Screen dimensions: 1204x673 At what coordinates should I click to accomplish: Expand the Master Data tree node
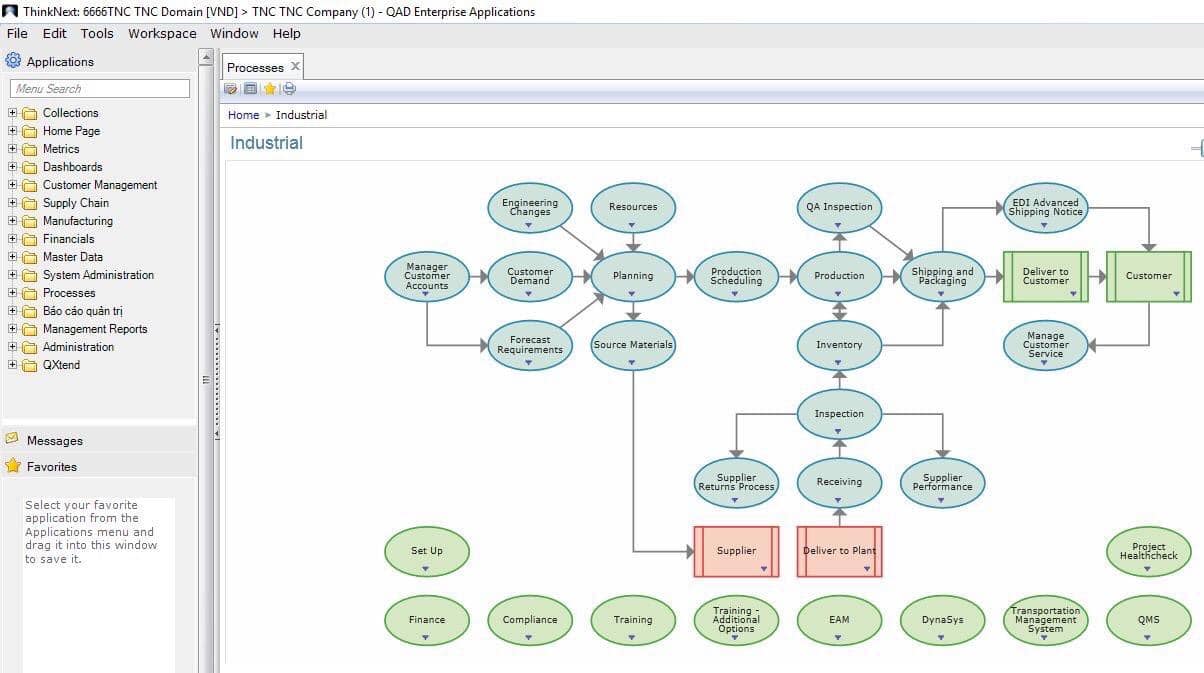pos(13,257)
